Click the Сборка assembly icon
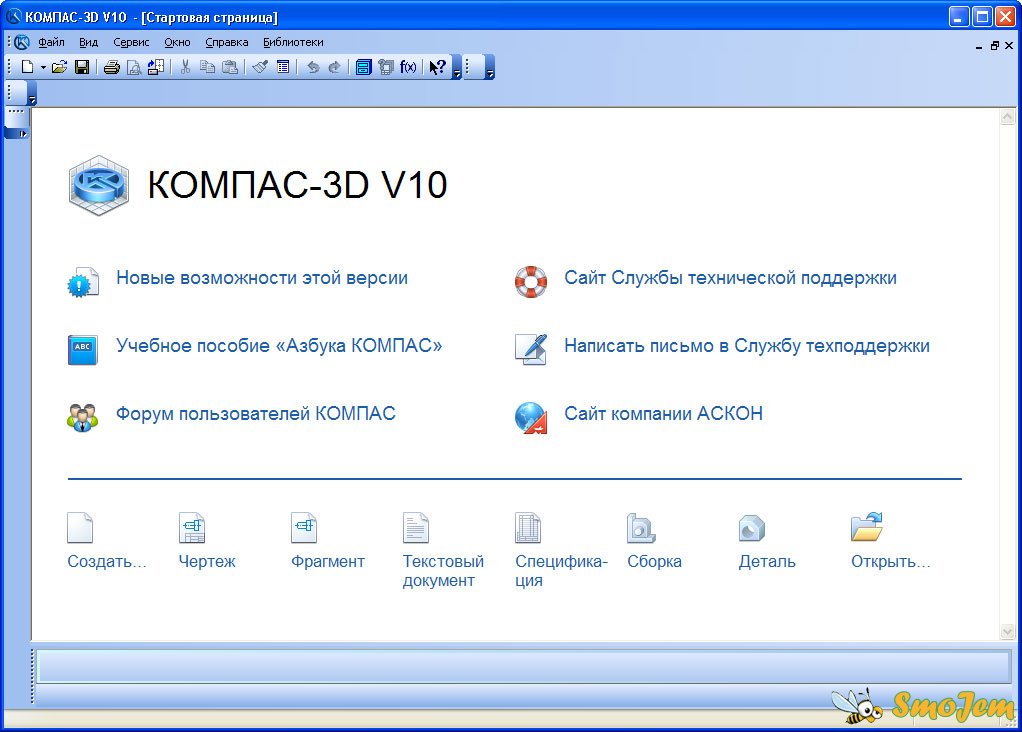The image size is (1022, 732). (641, 527)
